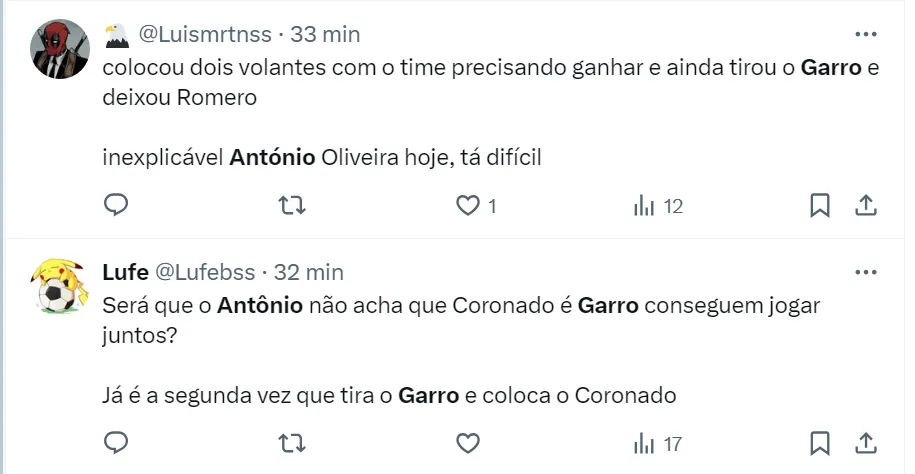View analytics for the Luismrtnss tweet

[x=645, y=206]
